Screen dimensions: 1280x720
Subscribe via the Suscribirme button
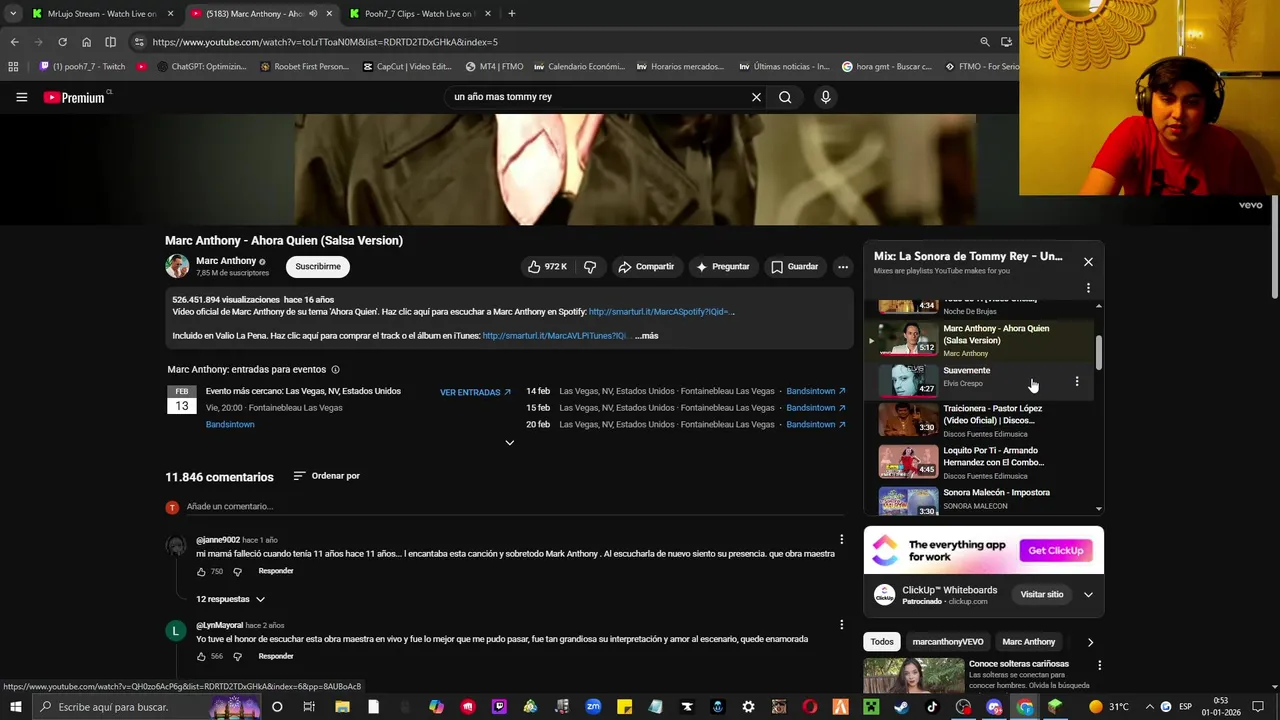pyautogui.click(x=318, y=267)
